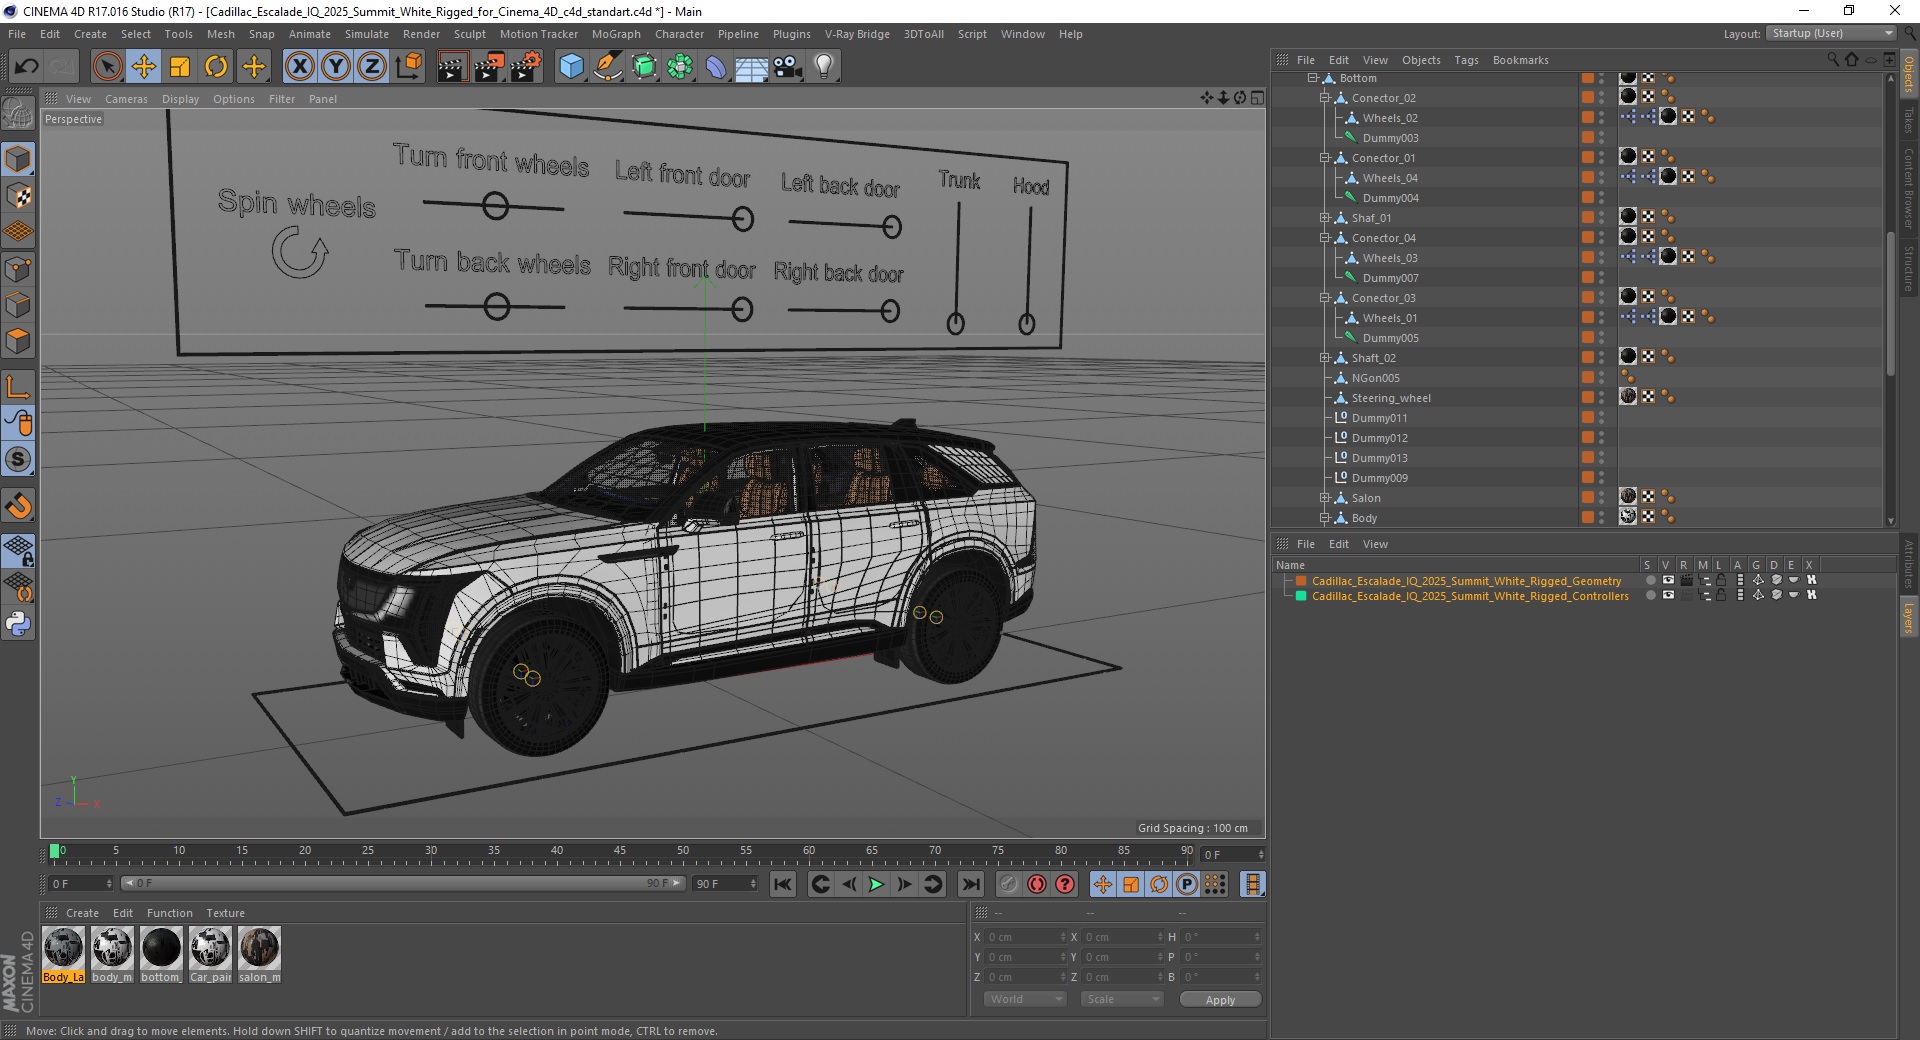Toggle Z axis lock

(372, 67)
